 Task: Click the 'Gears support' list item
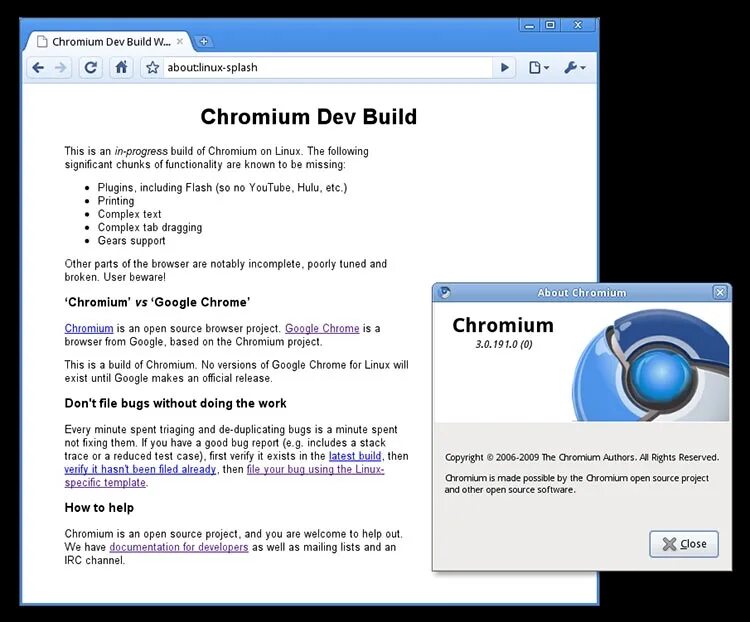click(x=132, y=241)
